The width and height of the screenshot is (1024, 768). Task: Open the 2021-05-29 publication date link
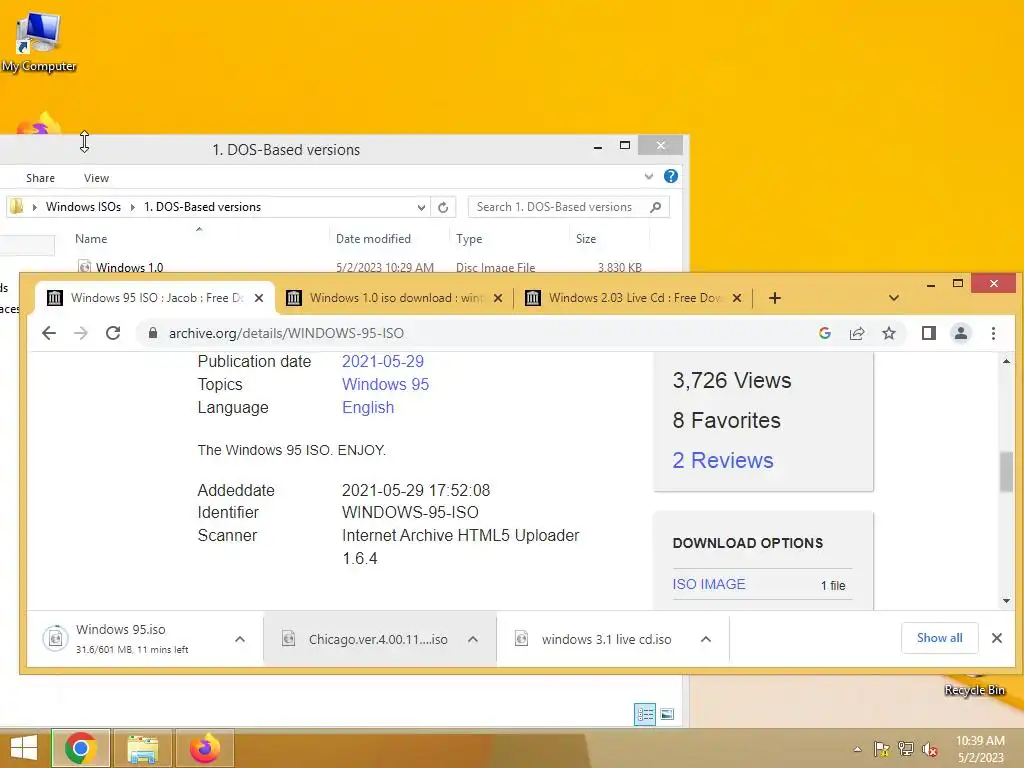point(383,361)
